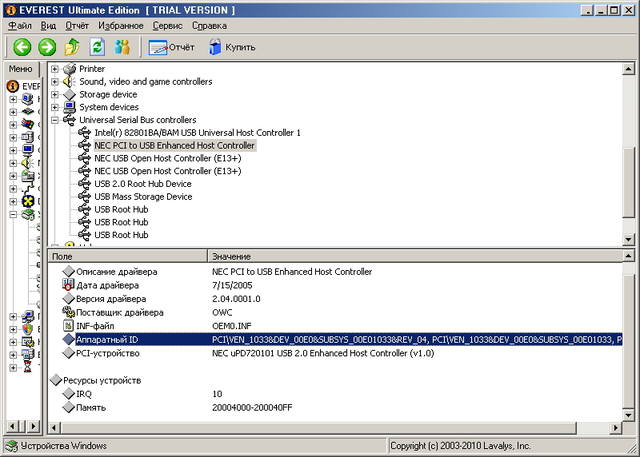This screenshot has width=640, height=457.
Task: Expand the Storage device node
Action: 55,94
